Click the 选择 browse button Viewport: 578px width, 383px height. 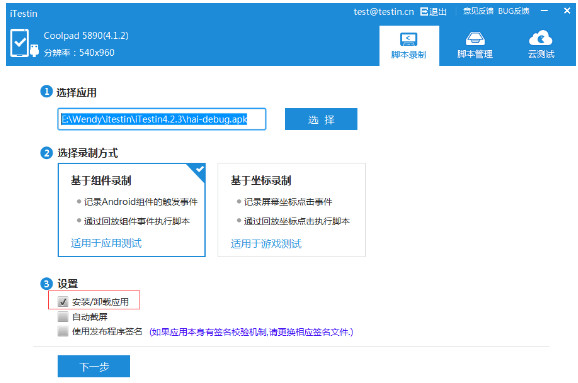(321, 119)
